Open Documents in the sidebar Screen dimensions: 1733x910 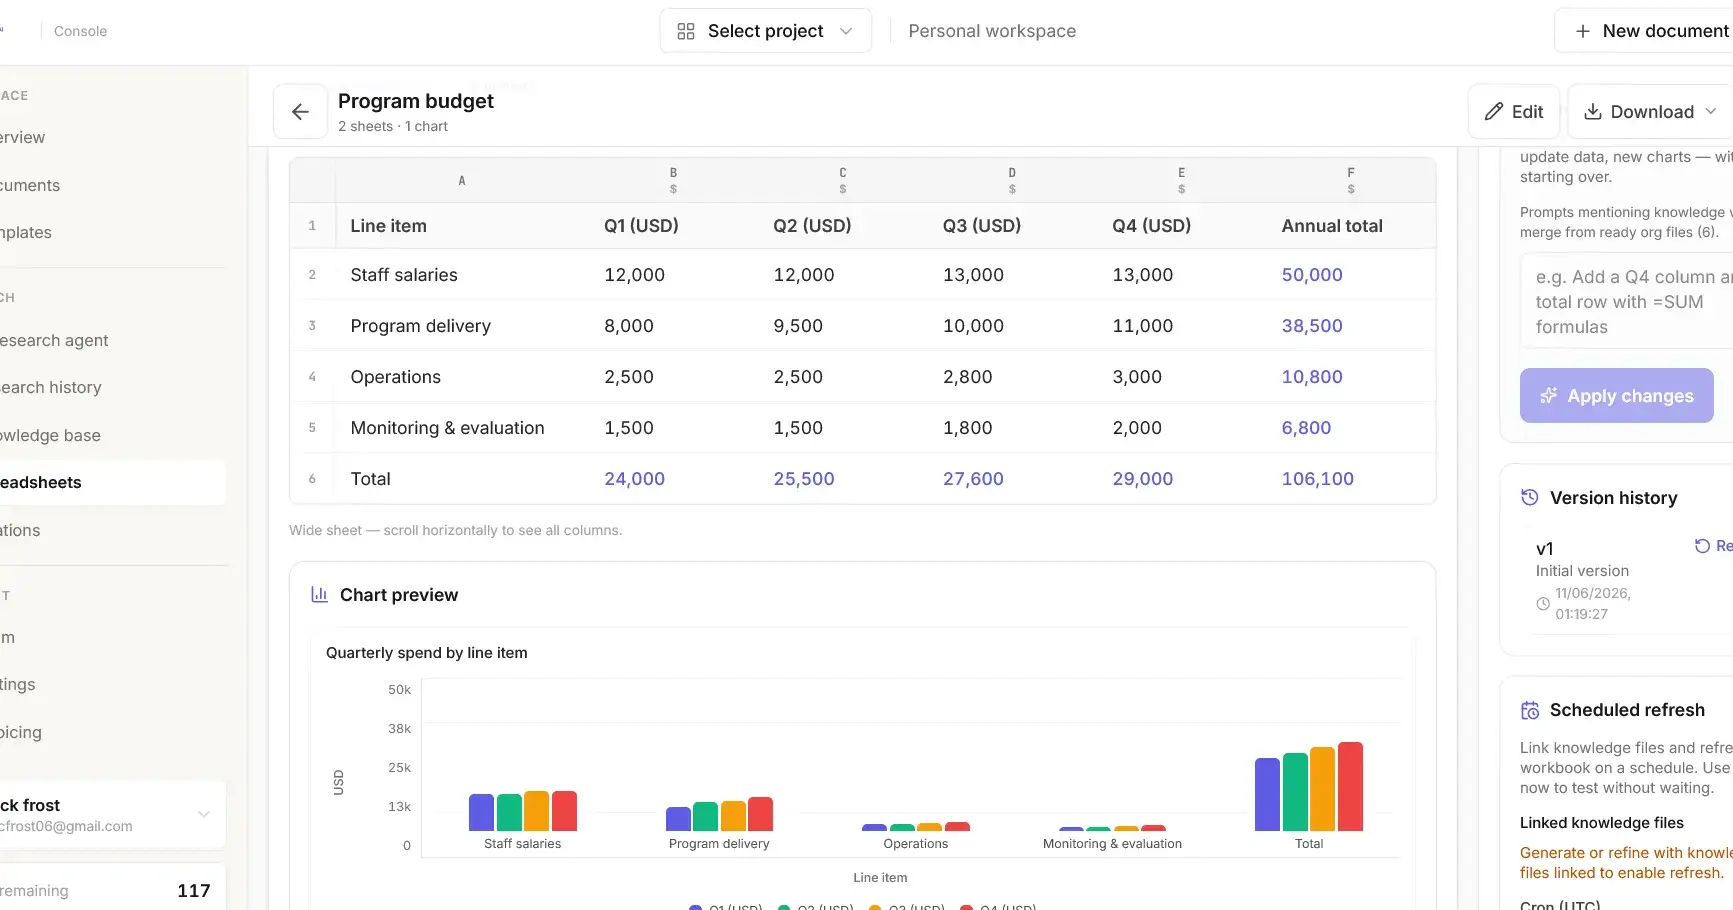(x=30, y=186)
